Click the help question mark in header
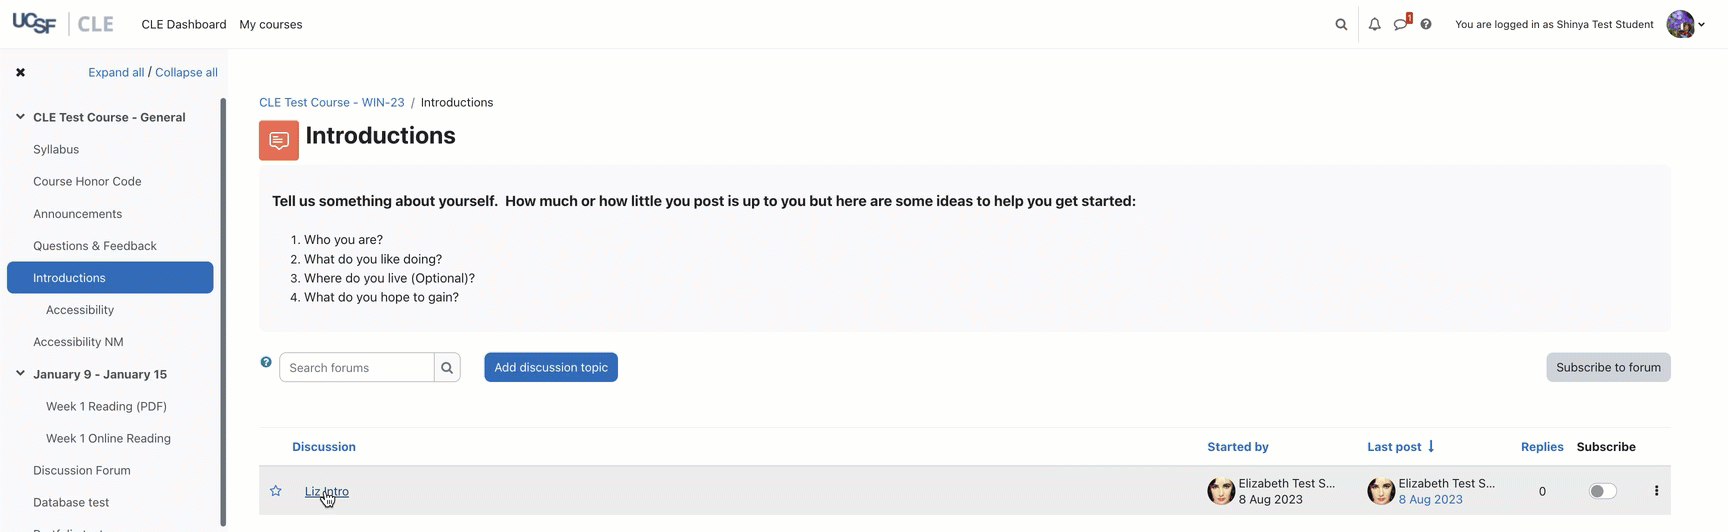This screenshot has width=1728, height=532. (x=1426, y=24)
